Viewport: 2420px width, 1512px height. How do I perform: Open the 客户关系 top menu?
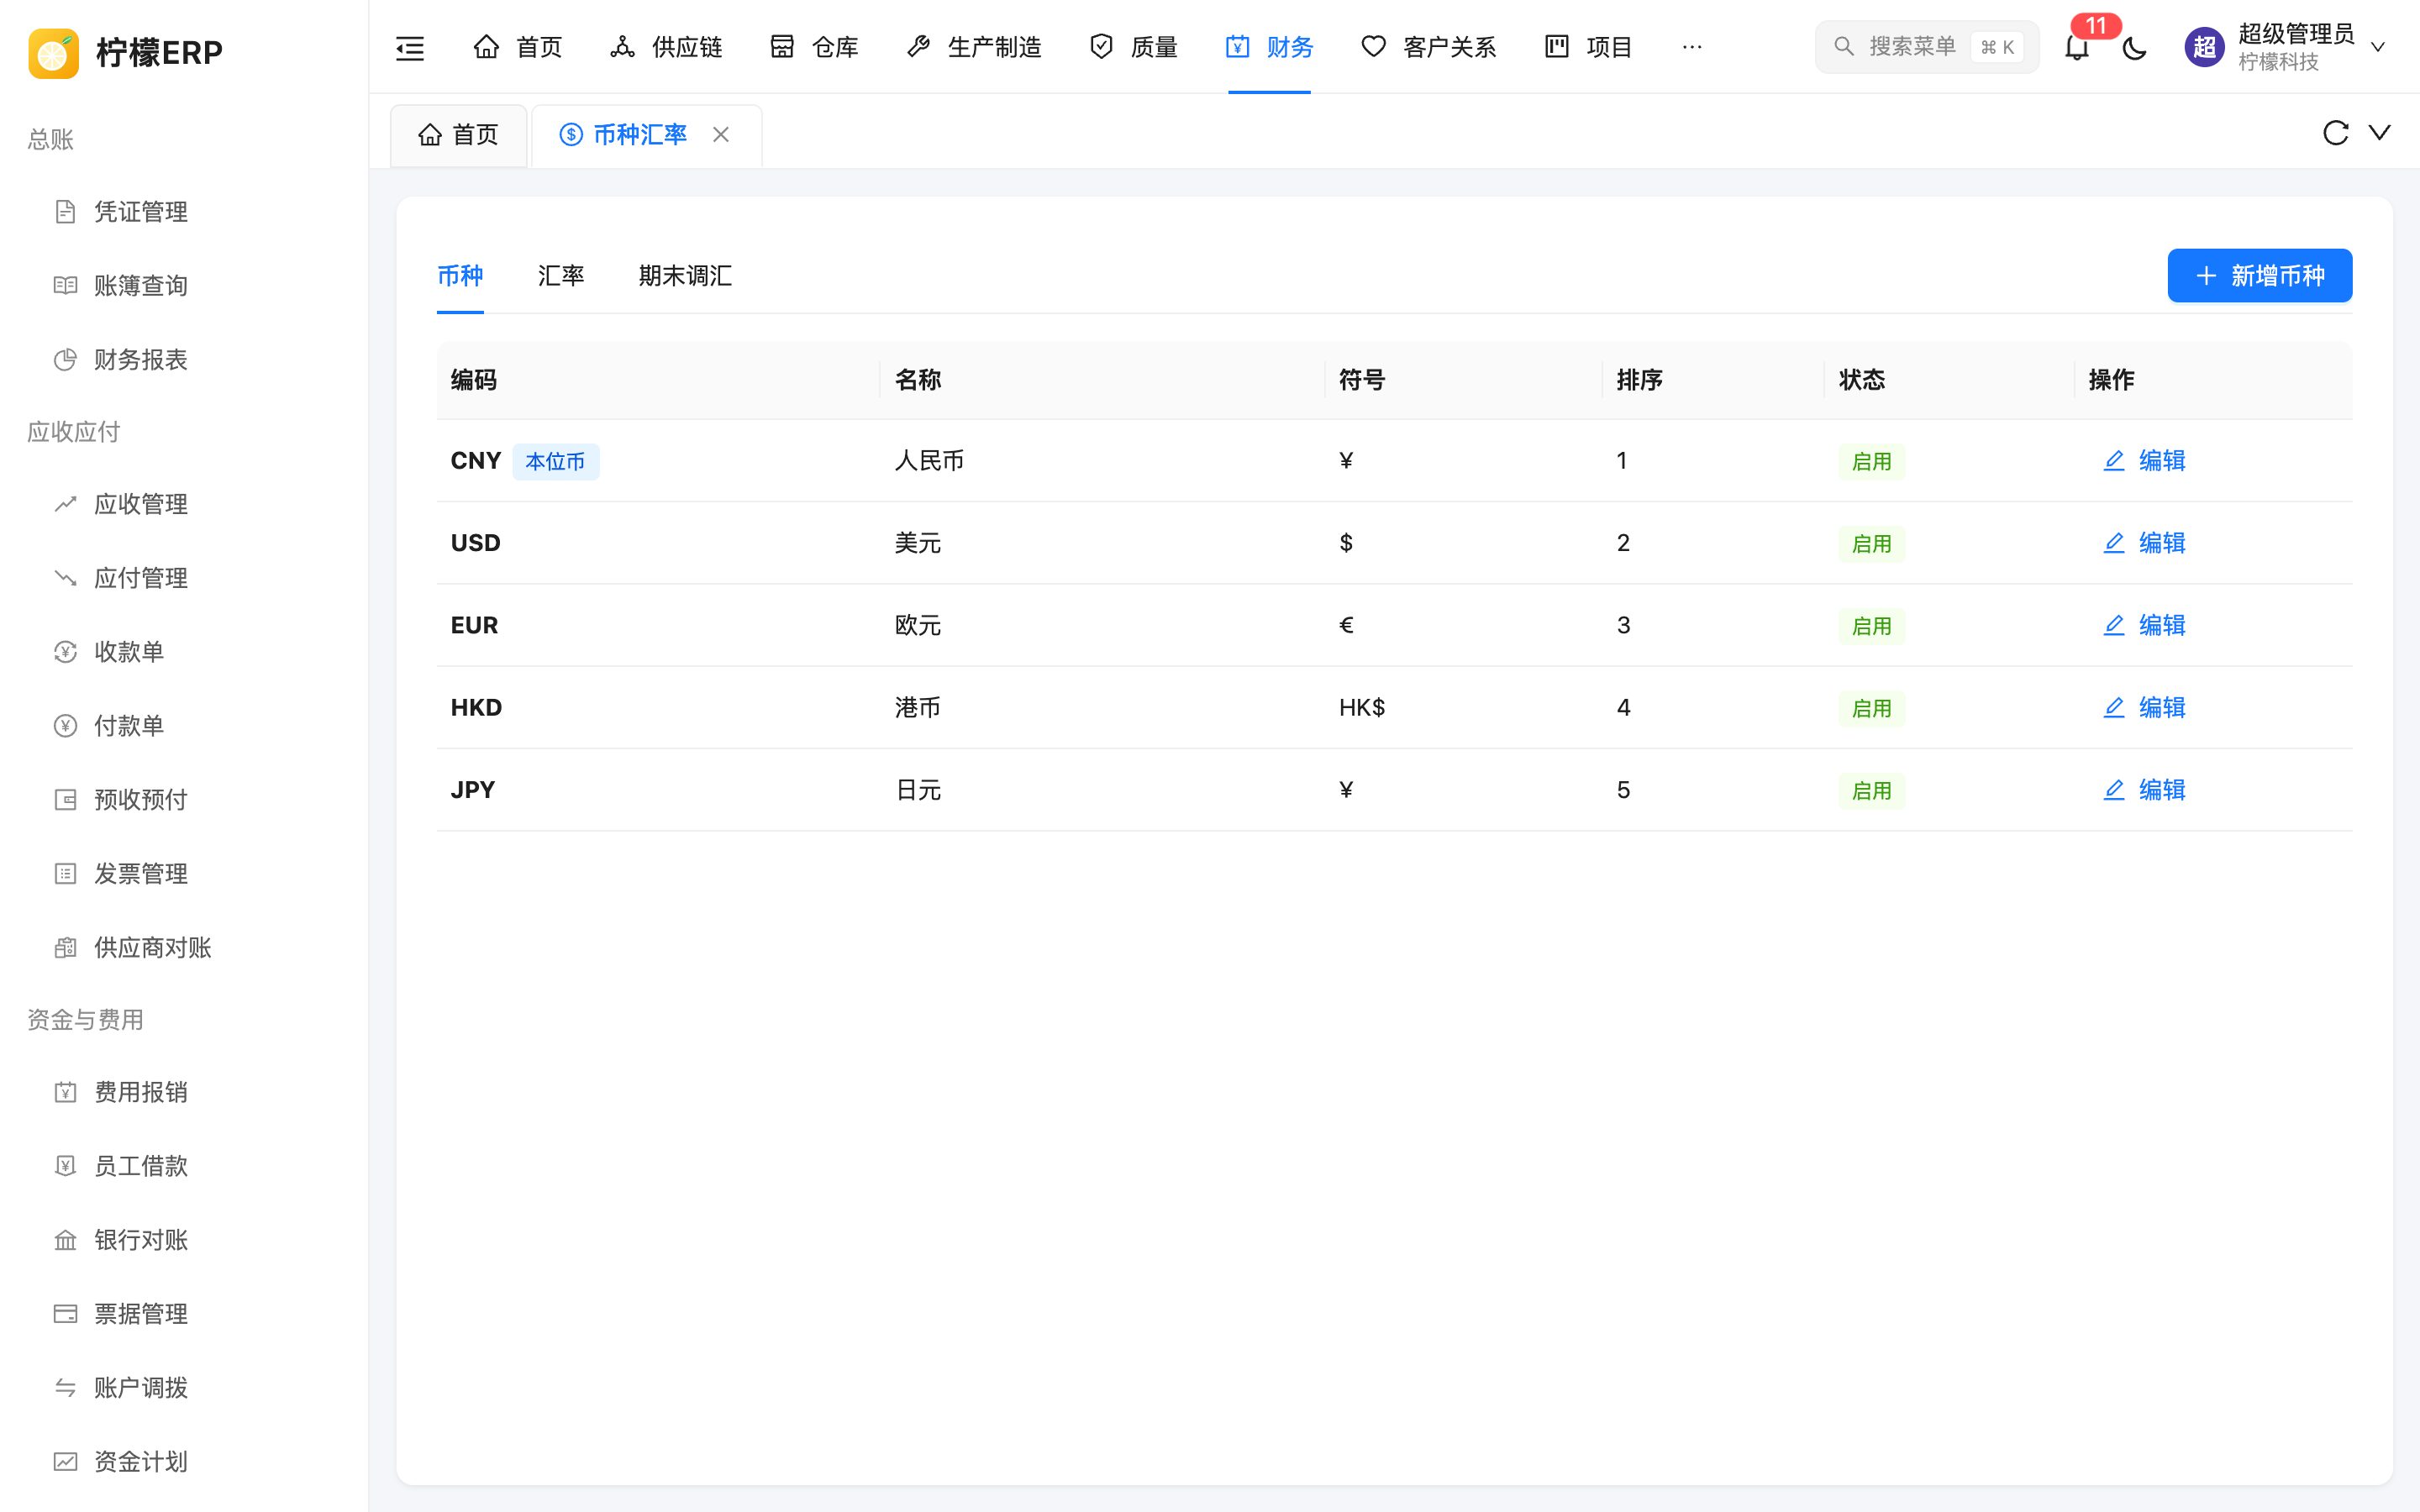click(1429, 47)
